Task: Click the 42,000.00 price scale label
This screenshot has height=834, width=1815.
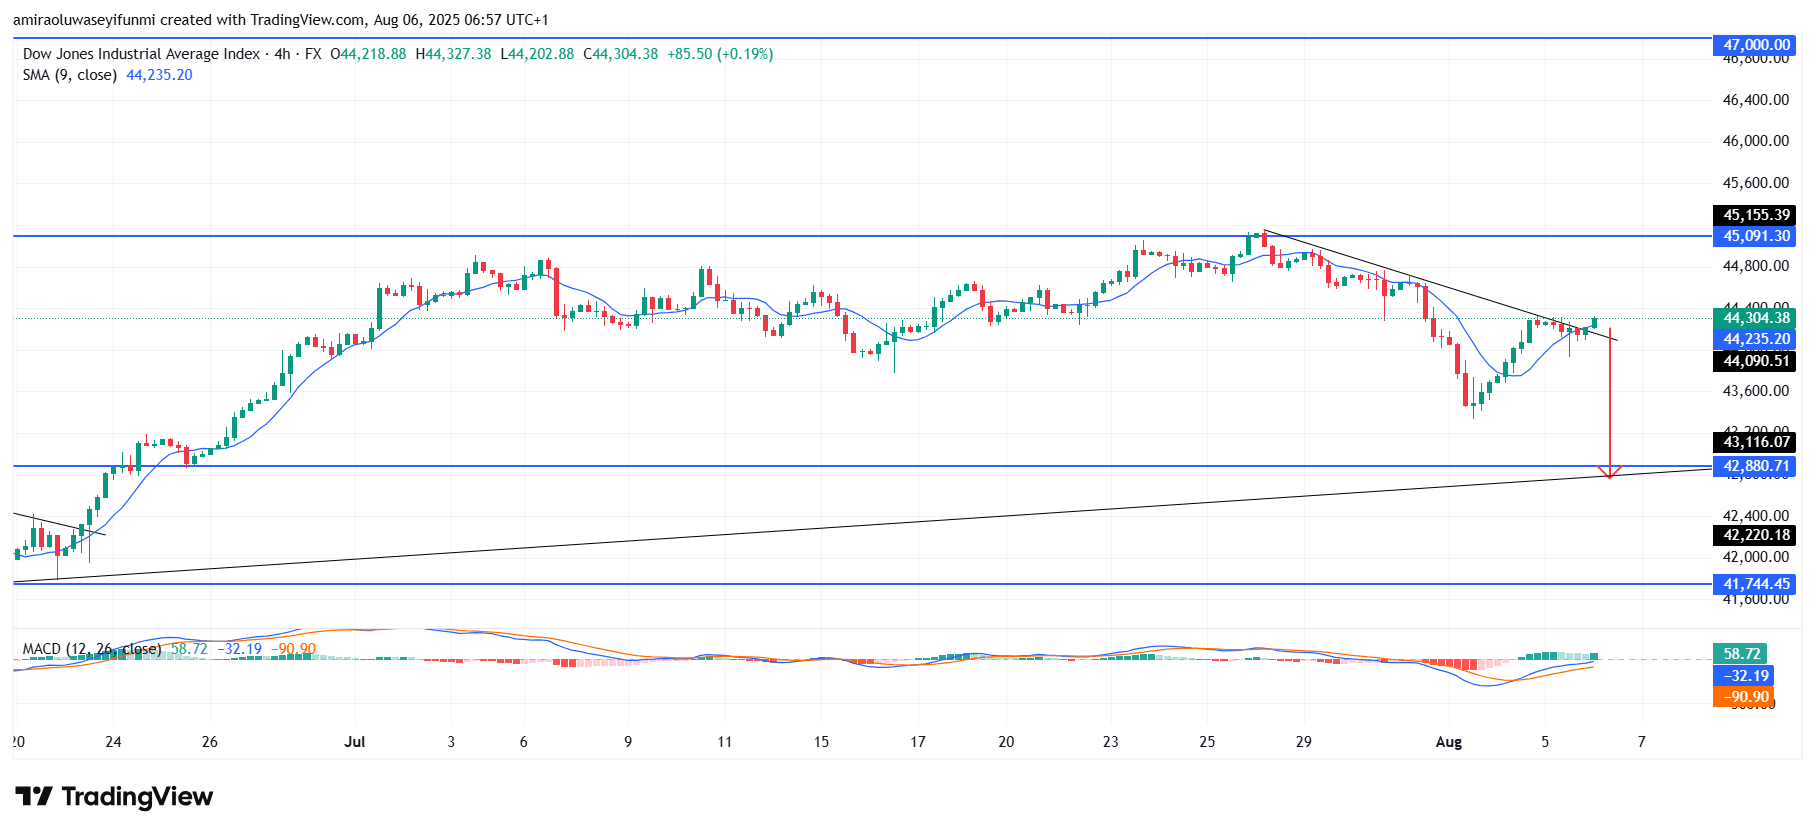Action: (x=1756, y=557)
